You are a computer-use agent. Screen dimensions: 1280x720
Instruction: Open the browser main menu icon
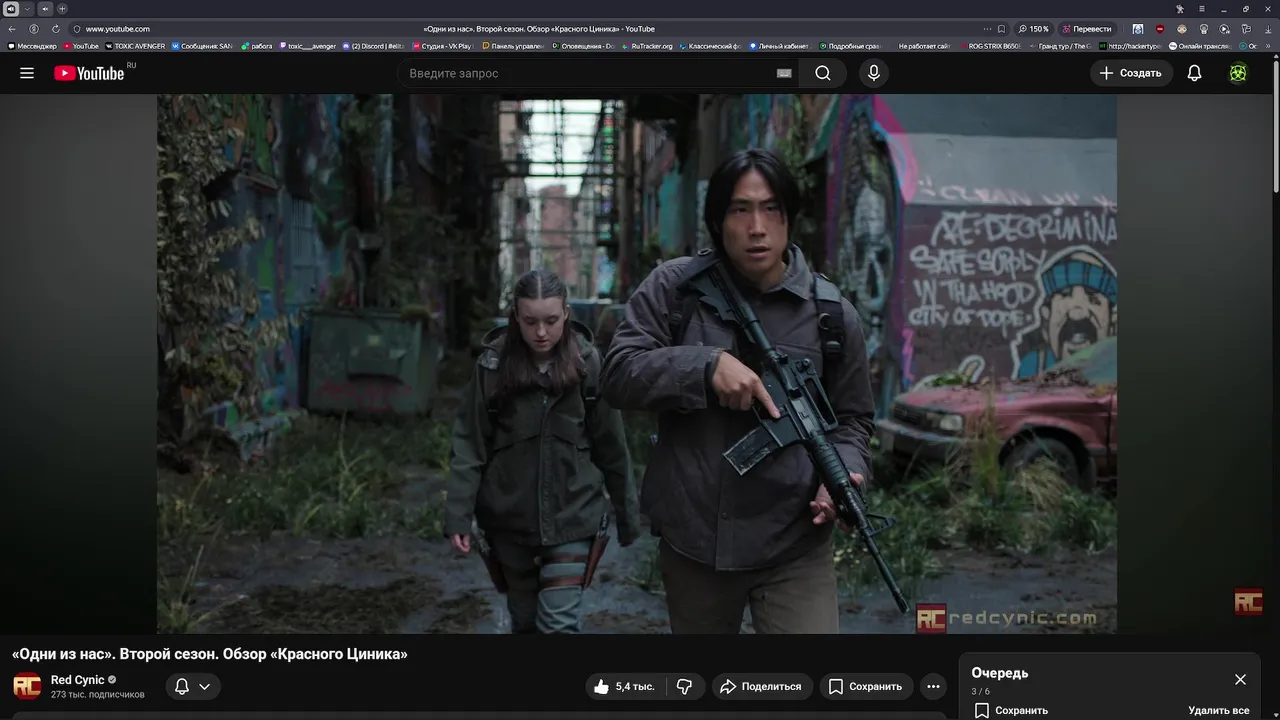pyautogui.click(x=1202, y=9)
